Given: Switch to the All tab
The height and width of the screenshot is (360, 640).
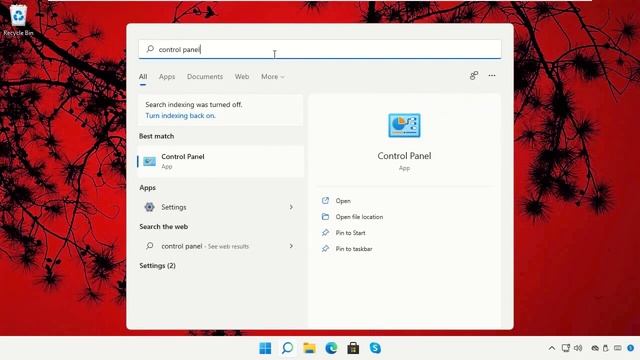Looking at the screenshot, I should [x=143, y=76].
